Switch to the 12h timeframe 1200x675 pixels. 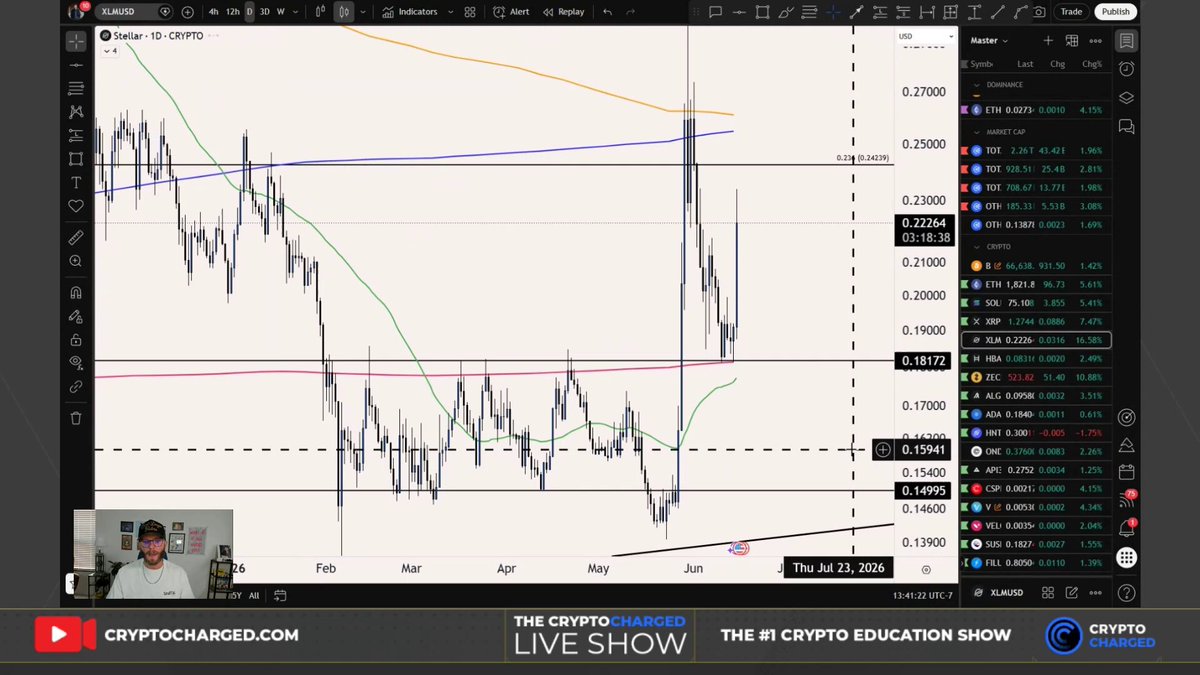point(232,12)
